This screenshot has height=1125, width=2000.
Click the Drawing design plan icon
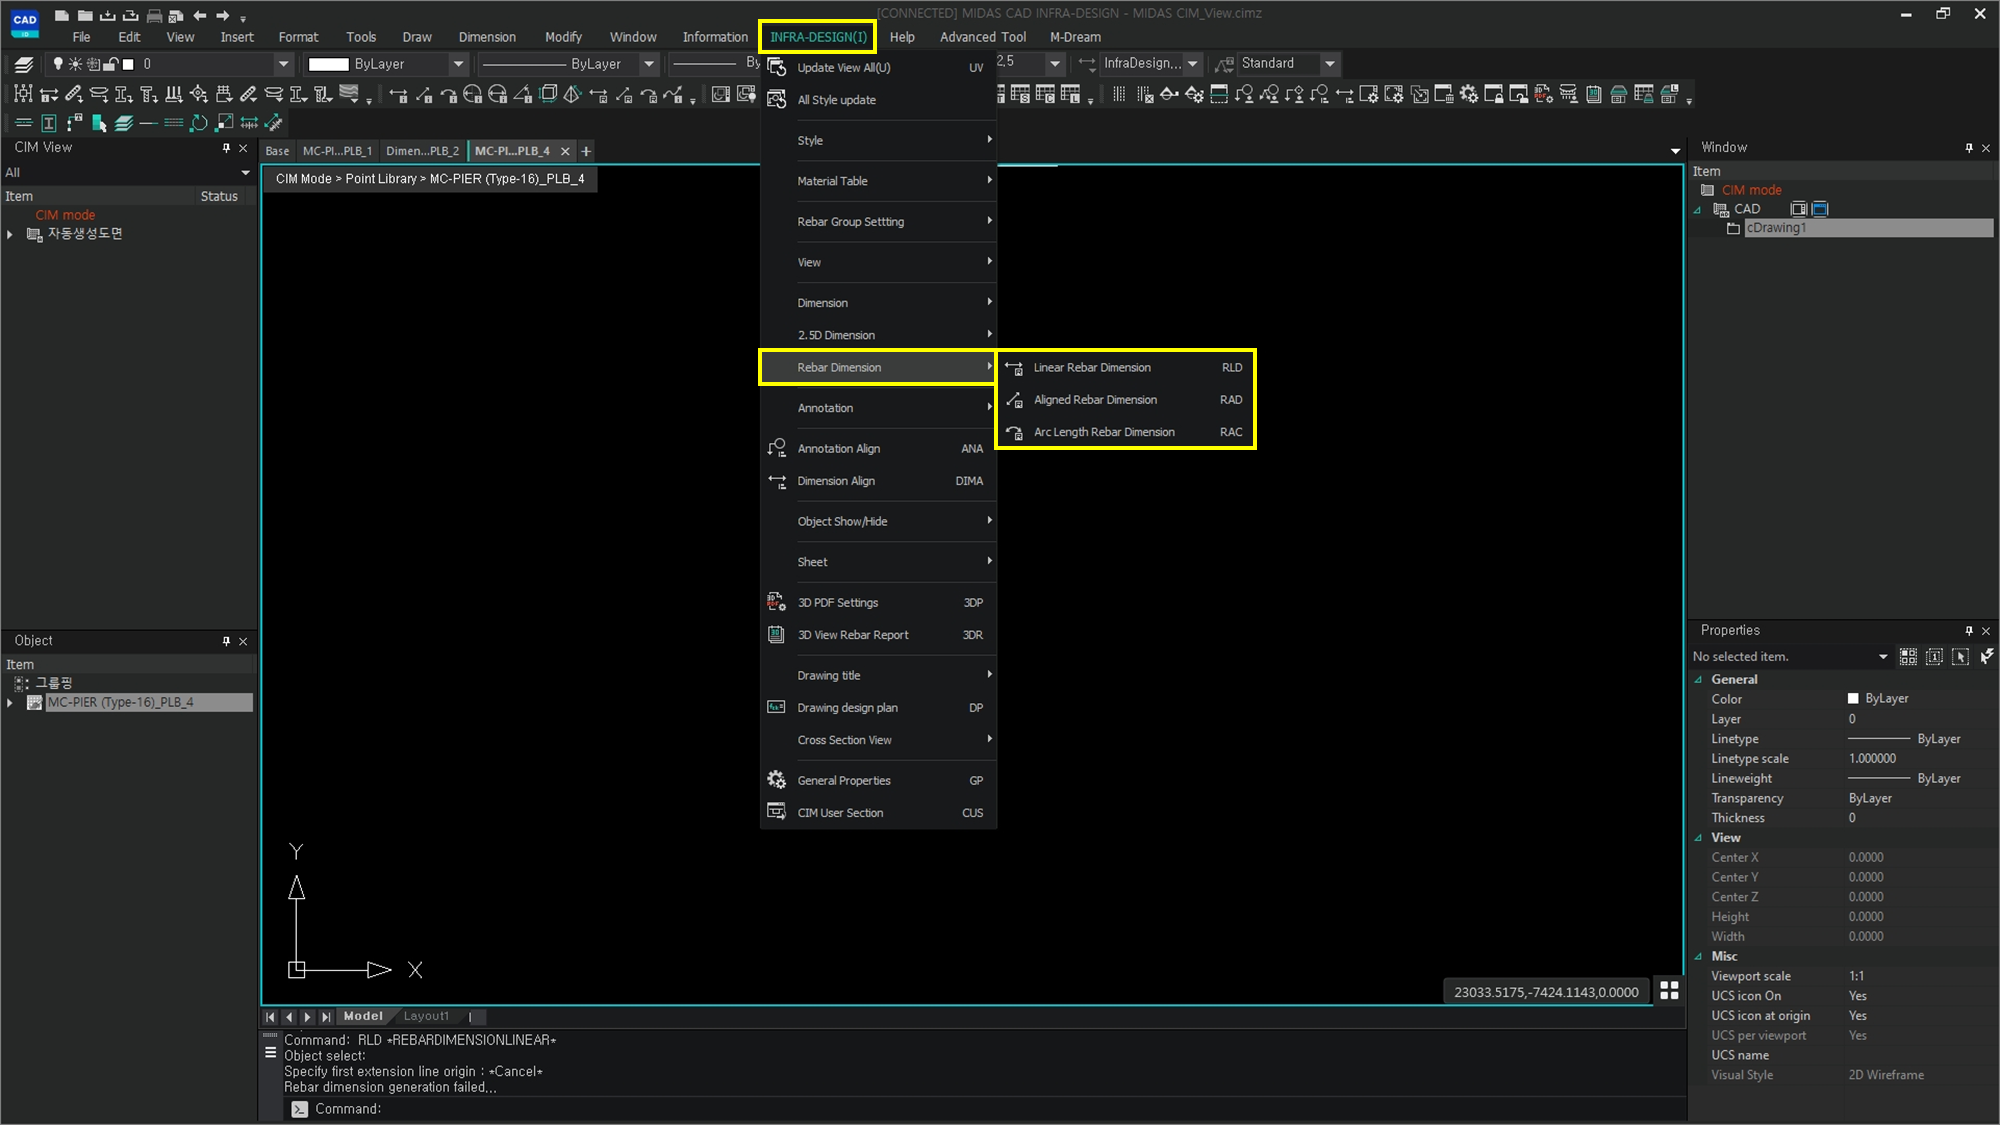click(777, 707)
